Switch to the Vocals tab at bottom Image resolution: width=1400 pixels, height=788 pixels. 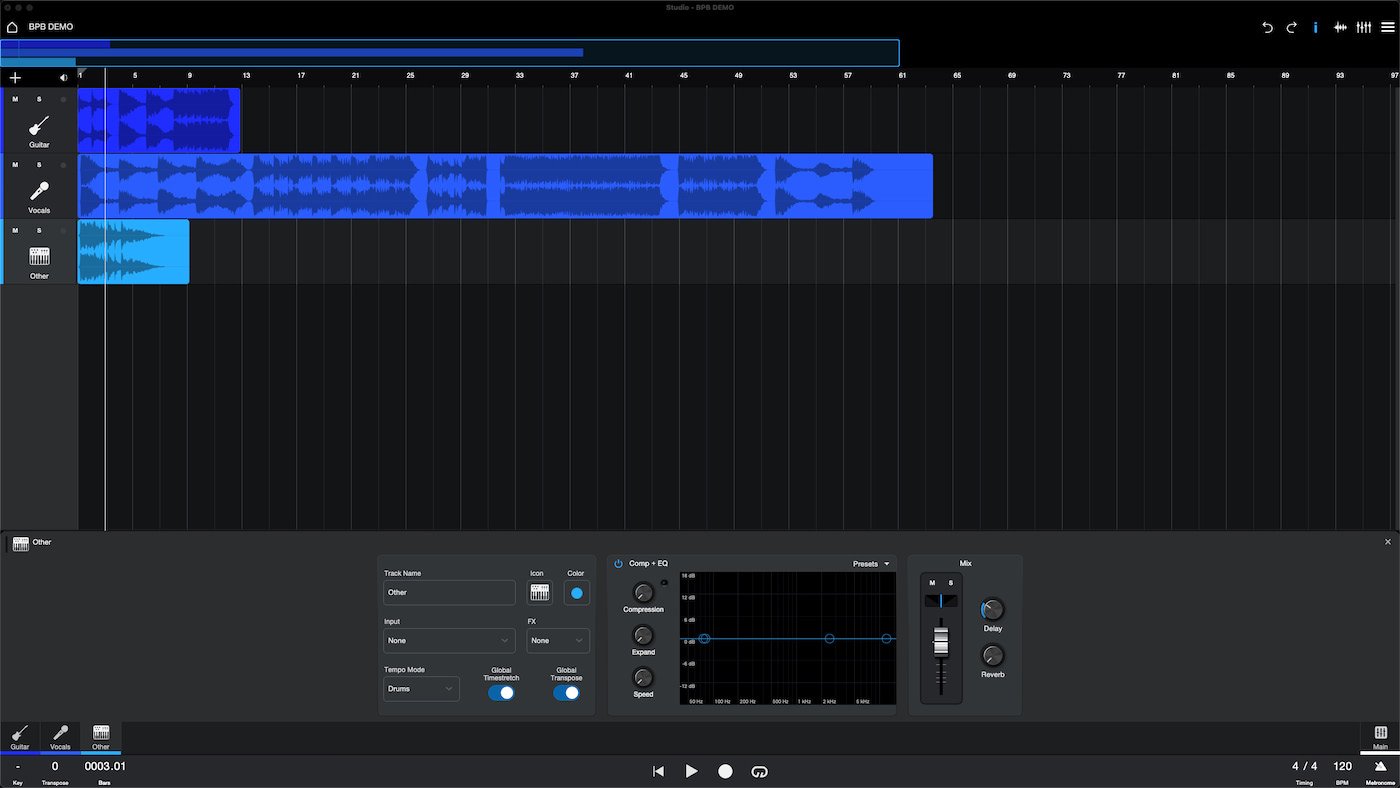point(60,737)
